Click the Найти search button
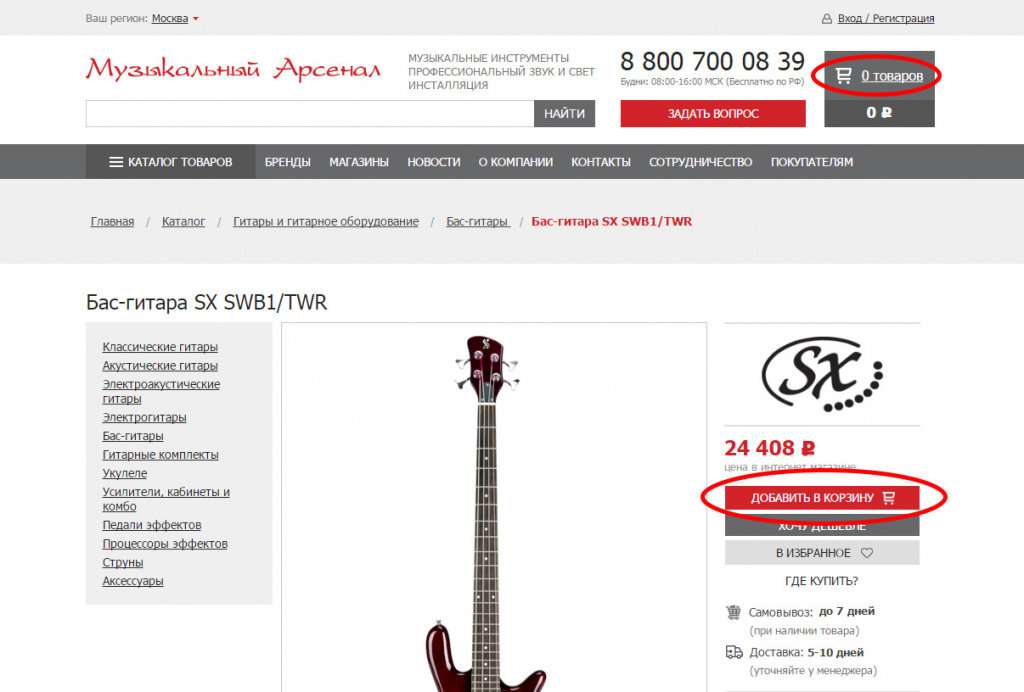This screenshot has width=1024, height=692. coord(564,114)
